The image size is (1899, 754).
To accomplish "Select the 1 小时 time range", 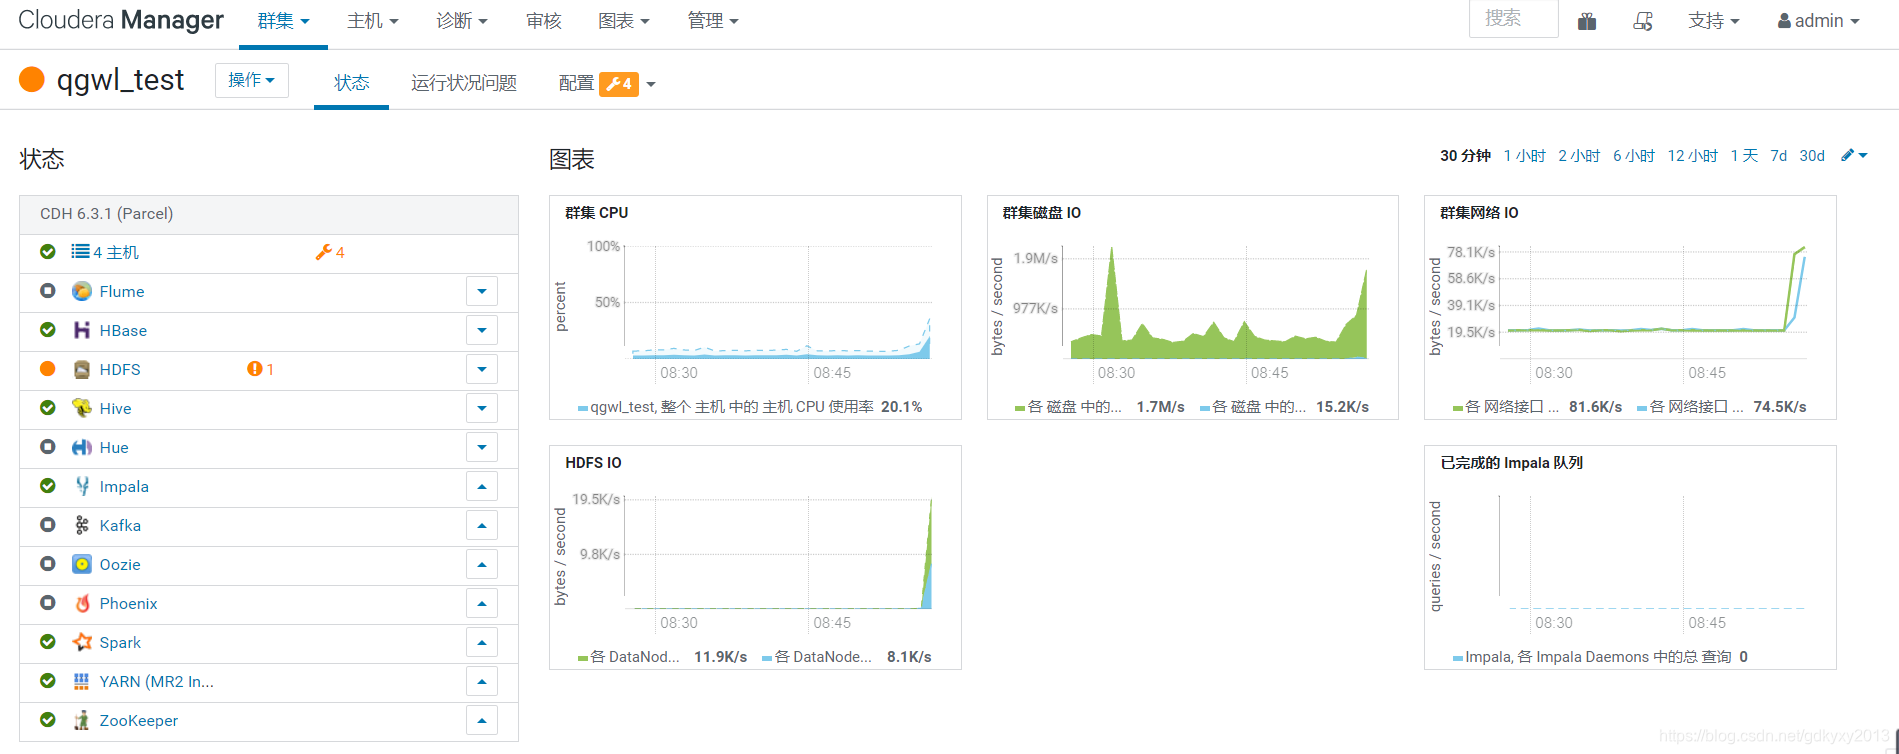I will coord(1525,156).
